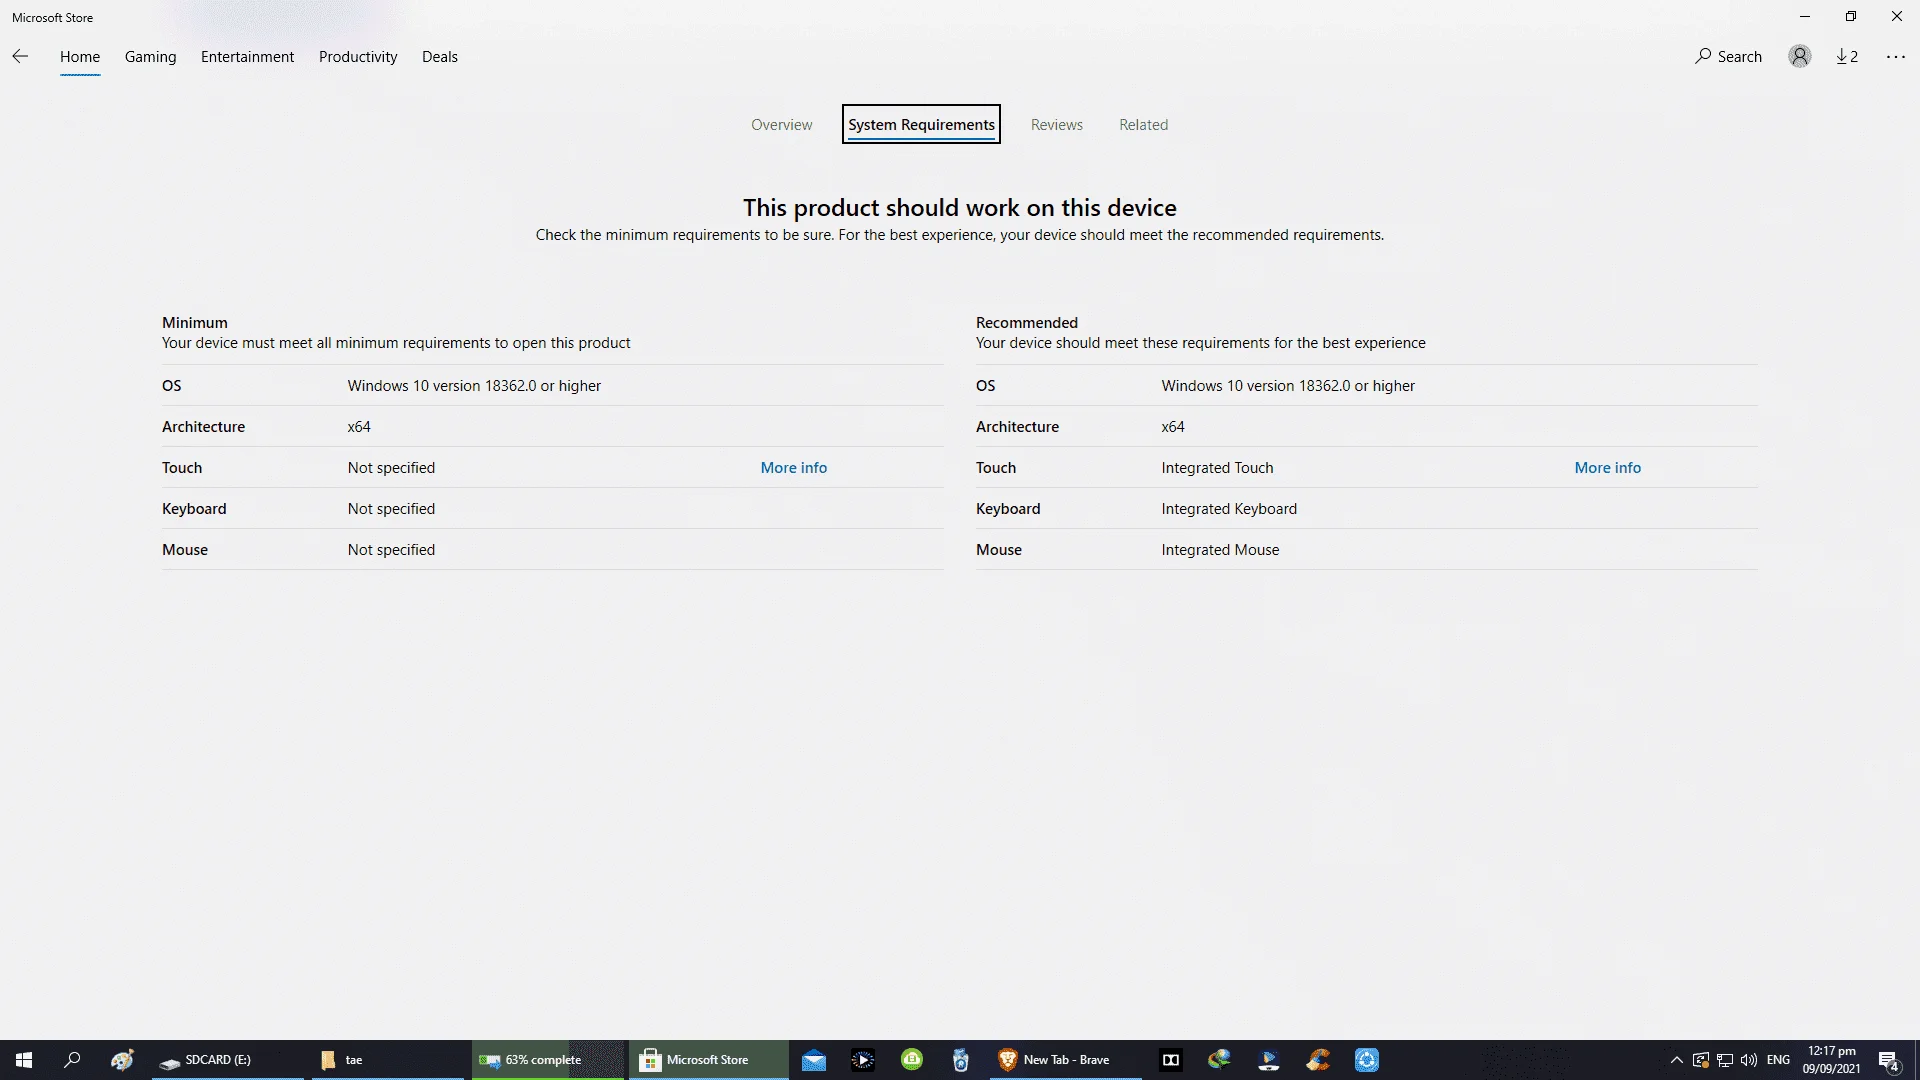The width and height of the screenshot is (1920, 1080).
Task: Open the Store Search
Action: [x=1728, y=57]
